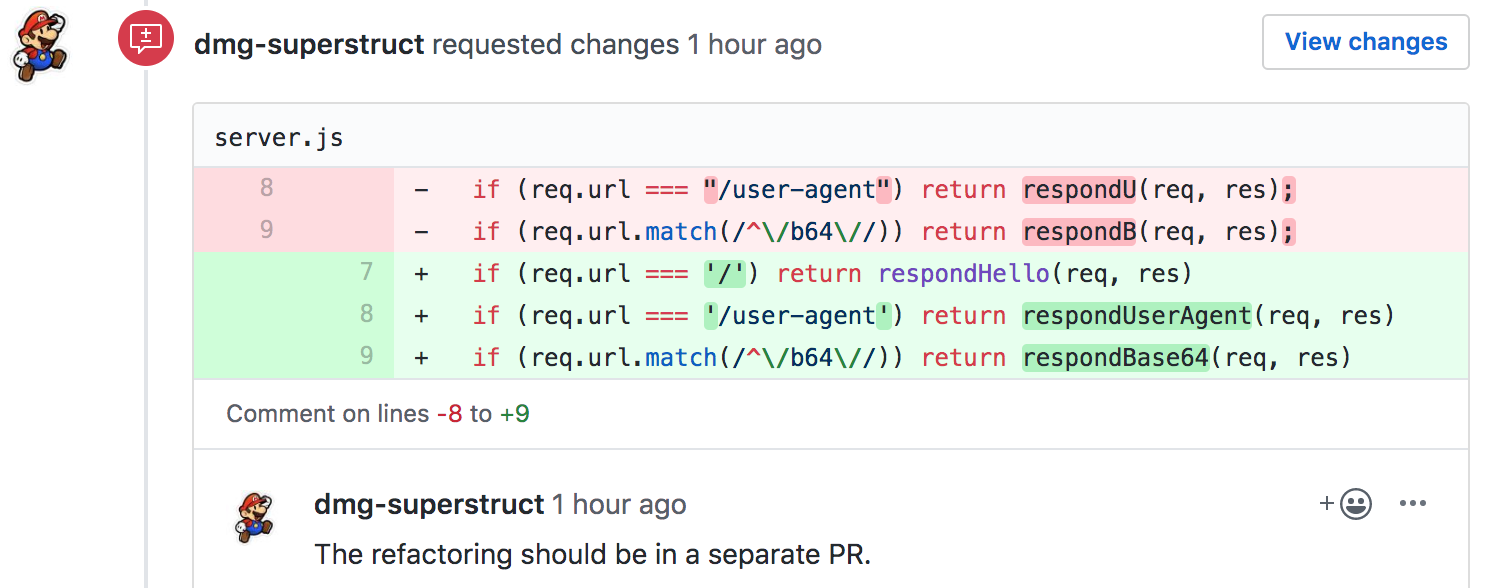Click the respondU highlighted token on line 8
The width and height of the screenshot is (1500, 588).
pyautogui.click(x=1078, y=189)
